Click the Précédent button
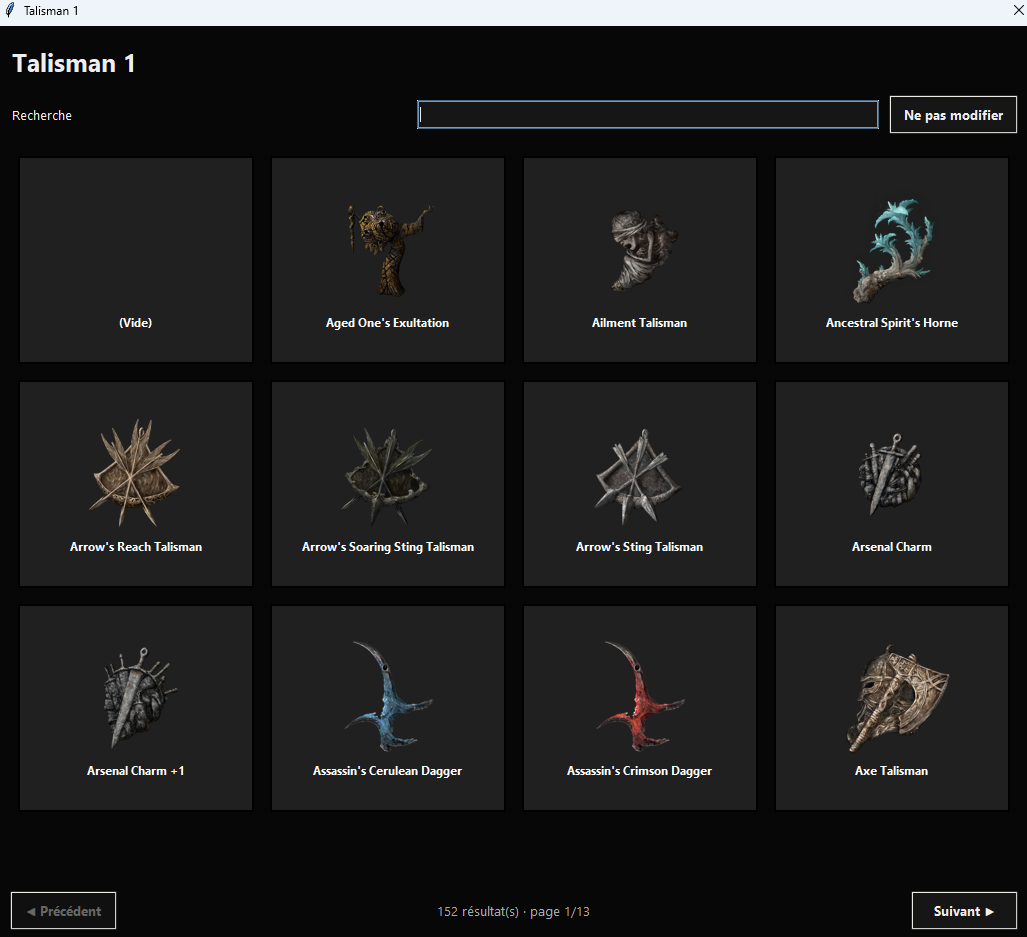This screenshot has width=1027, height=937. click(64, 911)
